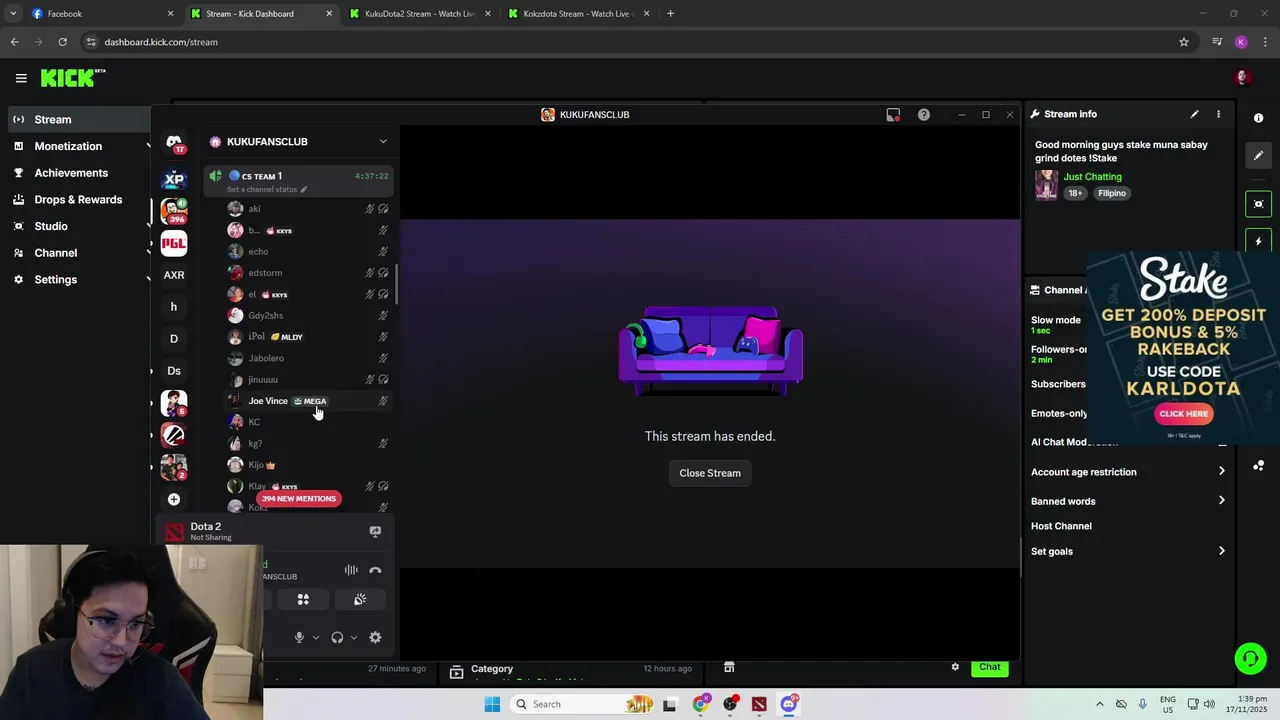Open Stream info more options menu
The height and width of the screenshot is (720, 1280).
tap(1218, 114)
